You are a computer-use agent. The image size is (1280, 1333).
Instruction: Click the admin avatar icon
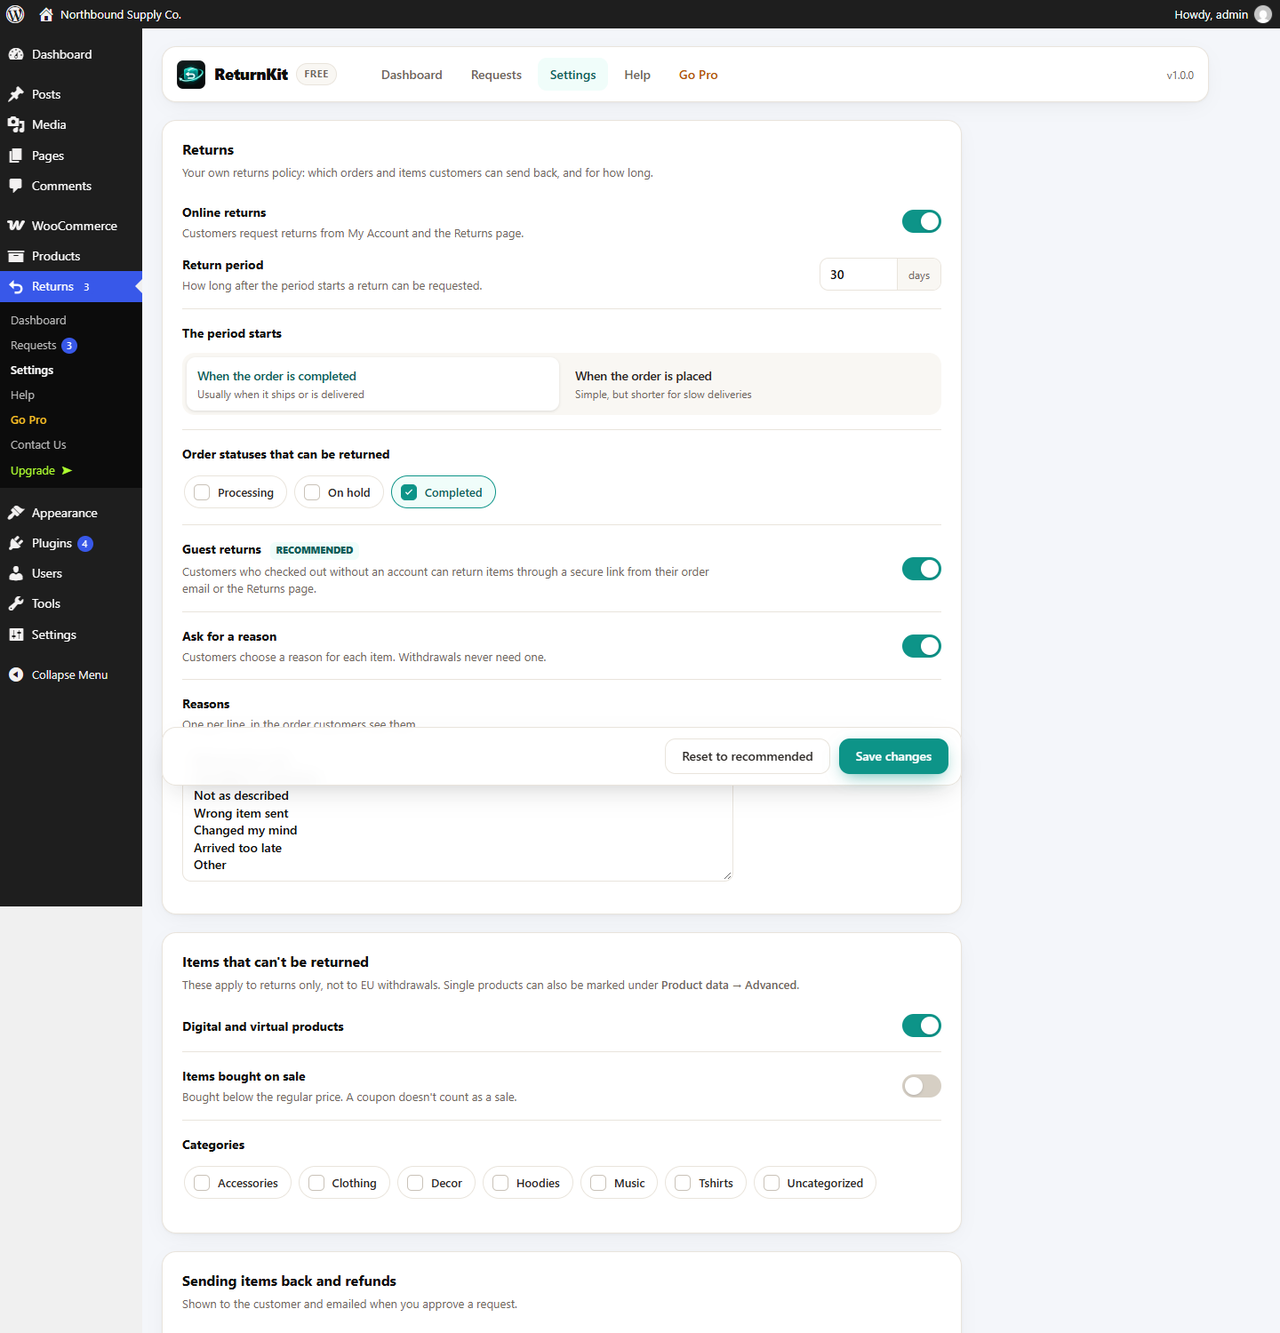(x=1263, y=14)
